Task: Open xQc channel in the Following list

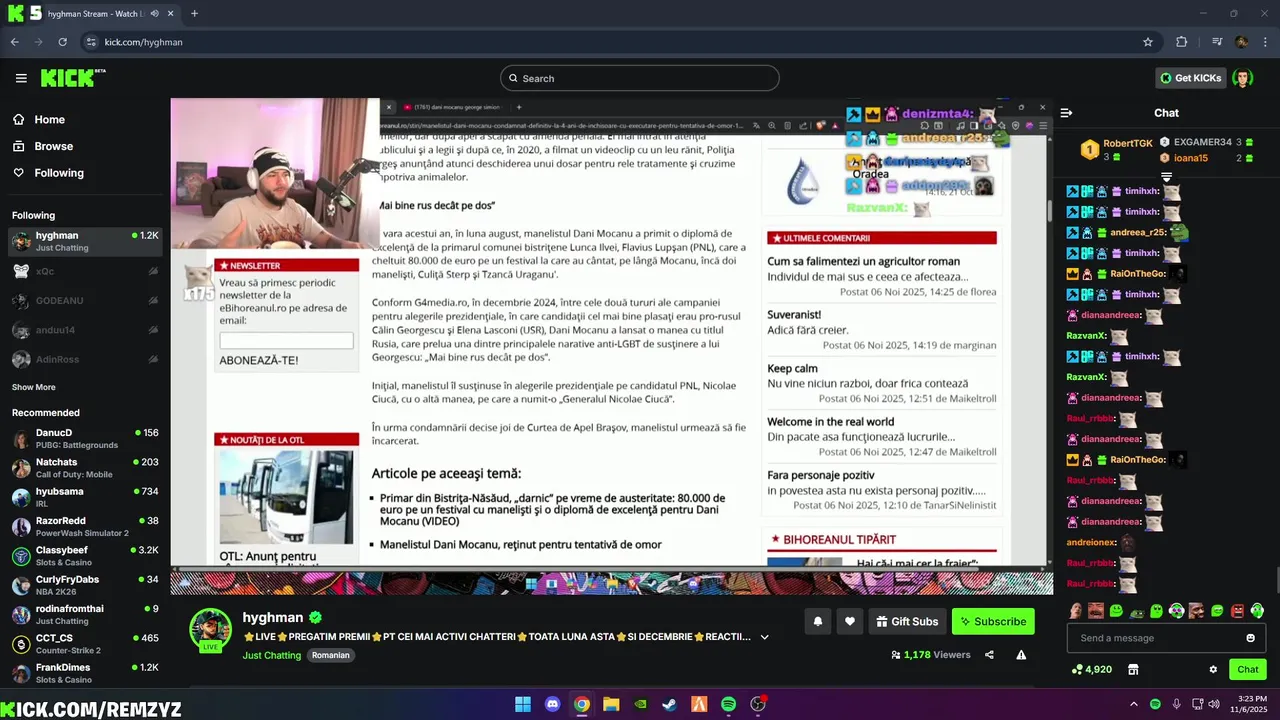Action: click(85, 271)
